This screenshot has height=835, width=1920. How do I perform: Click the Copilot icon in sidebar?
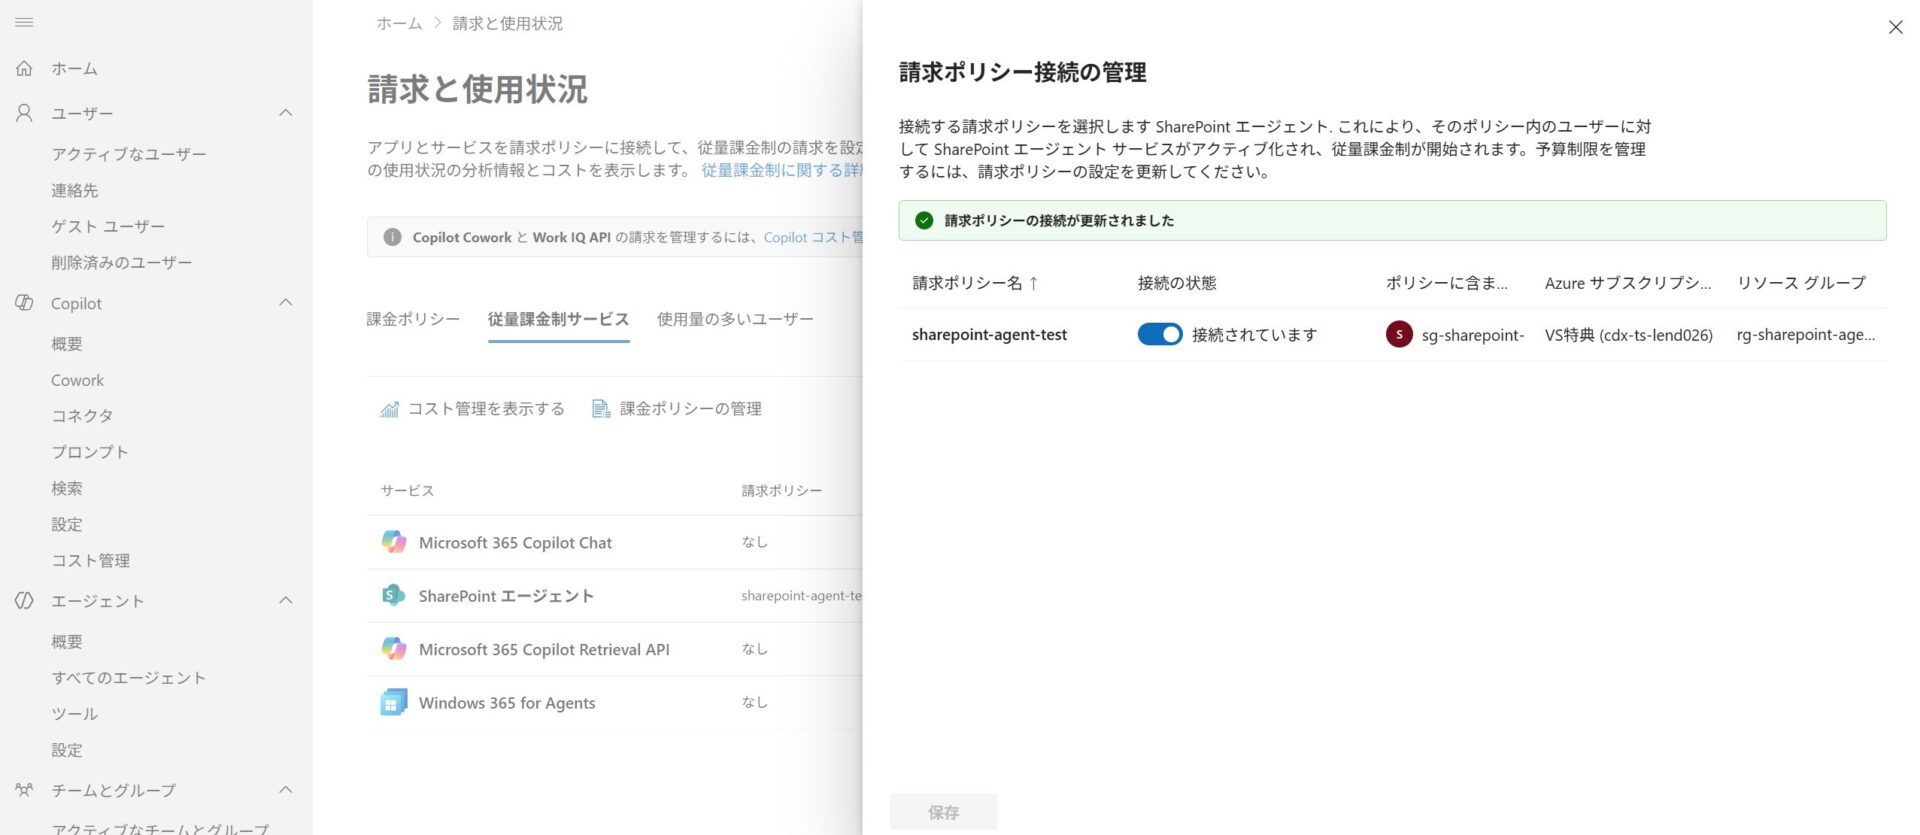click(x=24, y=303)
